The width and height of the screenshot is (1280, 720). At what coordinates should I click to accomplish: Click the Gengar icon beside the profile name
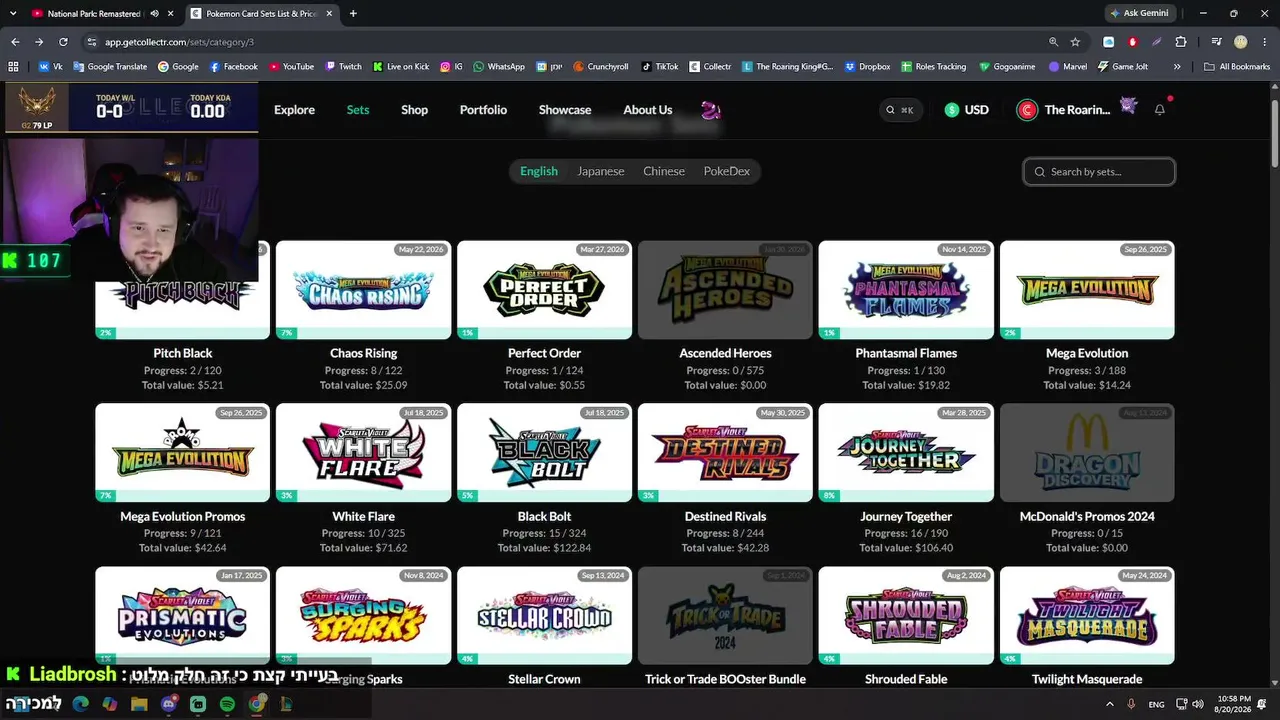(x=1129, y=105)
